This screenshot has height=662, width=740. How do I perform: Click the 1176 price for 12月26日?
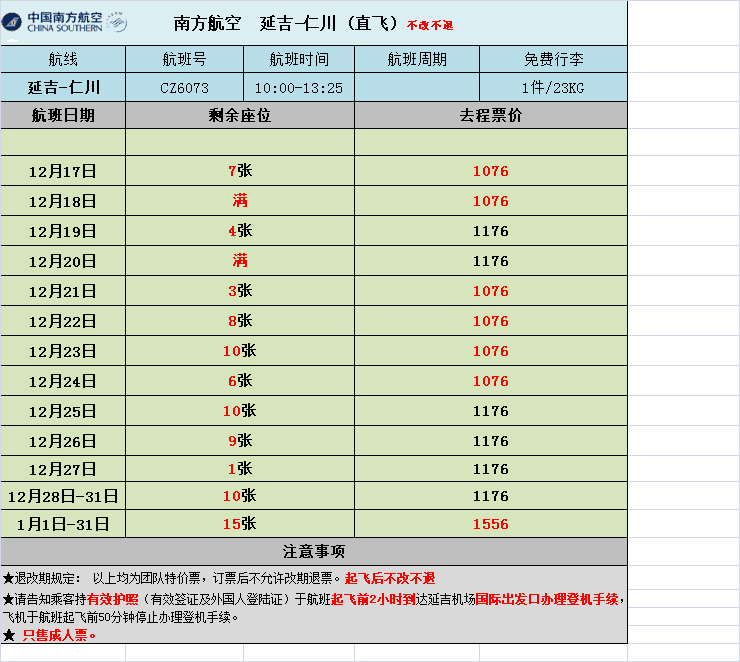point(491,441)
